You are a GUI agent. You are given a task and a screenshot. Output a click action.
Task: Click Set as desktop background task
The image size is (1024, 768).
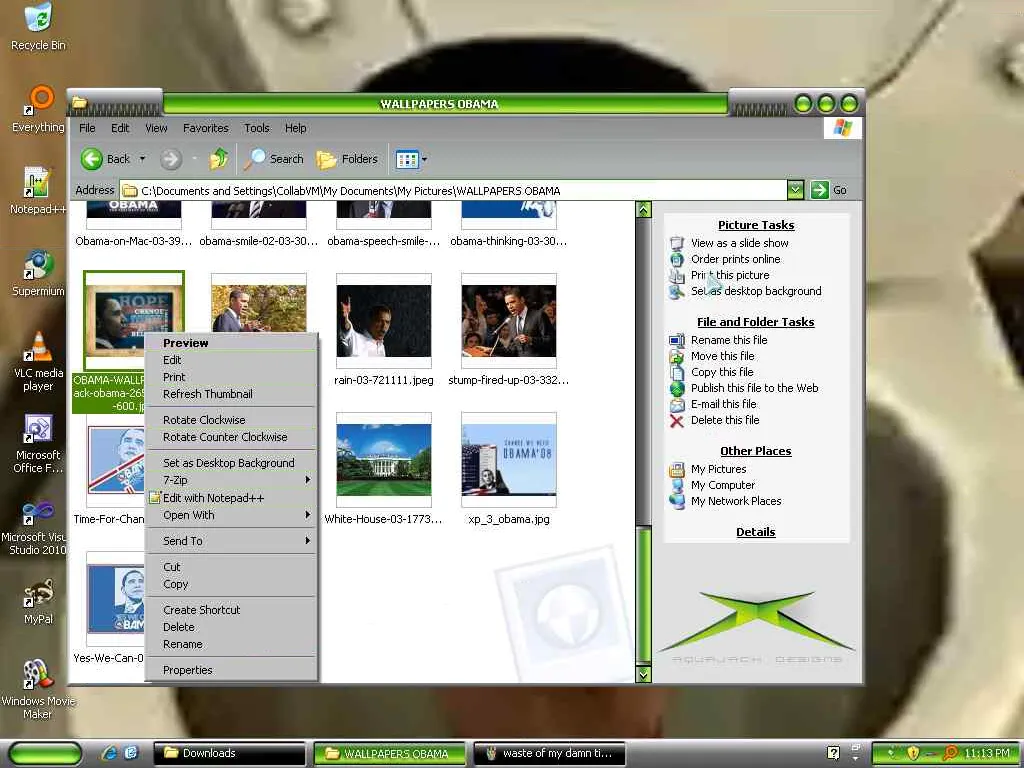756,291
